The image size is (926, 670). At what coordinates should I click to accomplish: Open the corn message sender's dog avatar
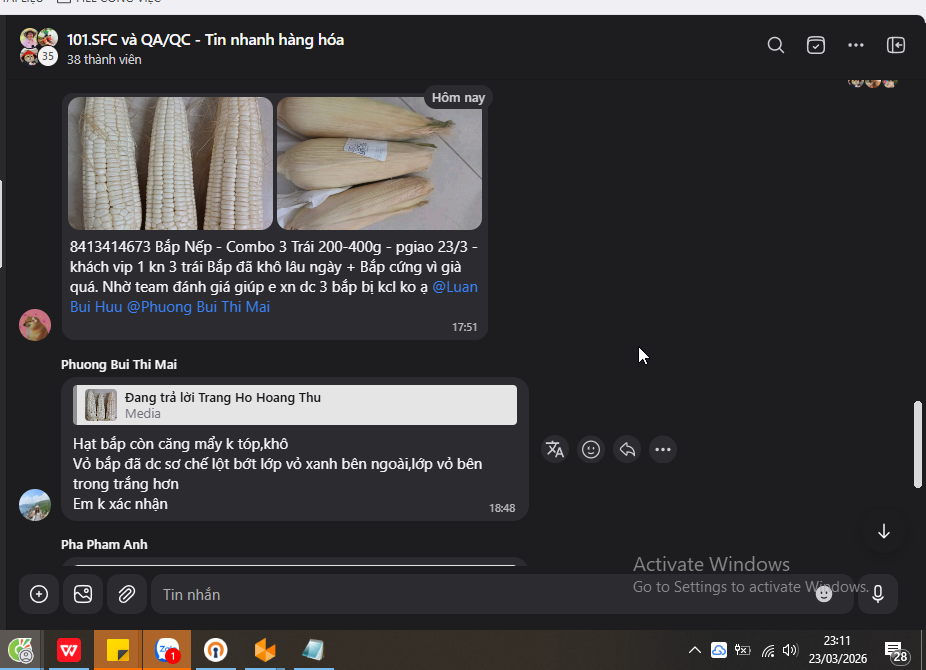(x=35, y=325)
